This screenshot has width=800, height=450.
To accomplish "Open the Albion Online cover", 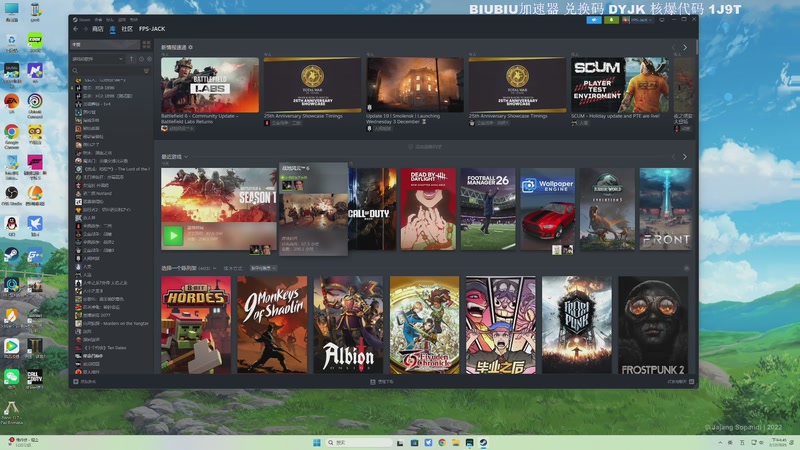I will [x=348, y=325].
